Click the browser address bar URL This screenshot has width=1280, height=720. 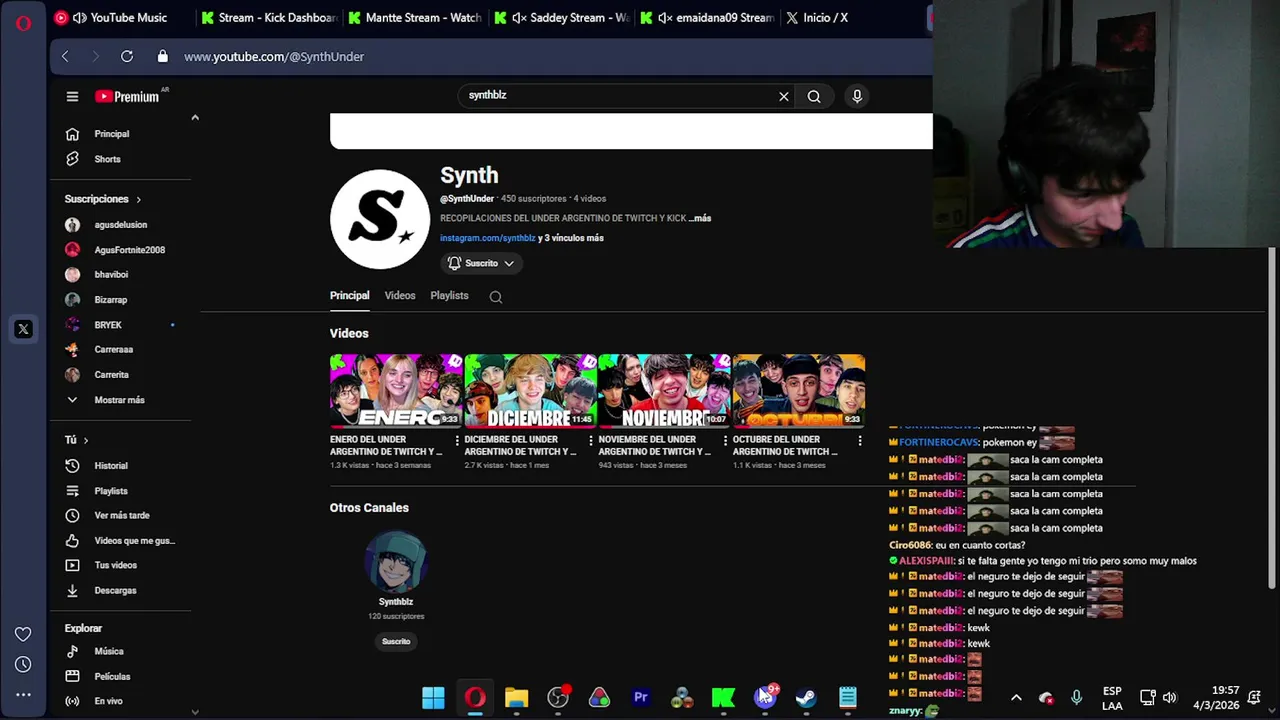[x=274, y=57]
